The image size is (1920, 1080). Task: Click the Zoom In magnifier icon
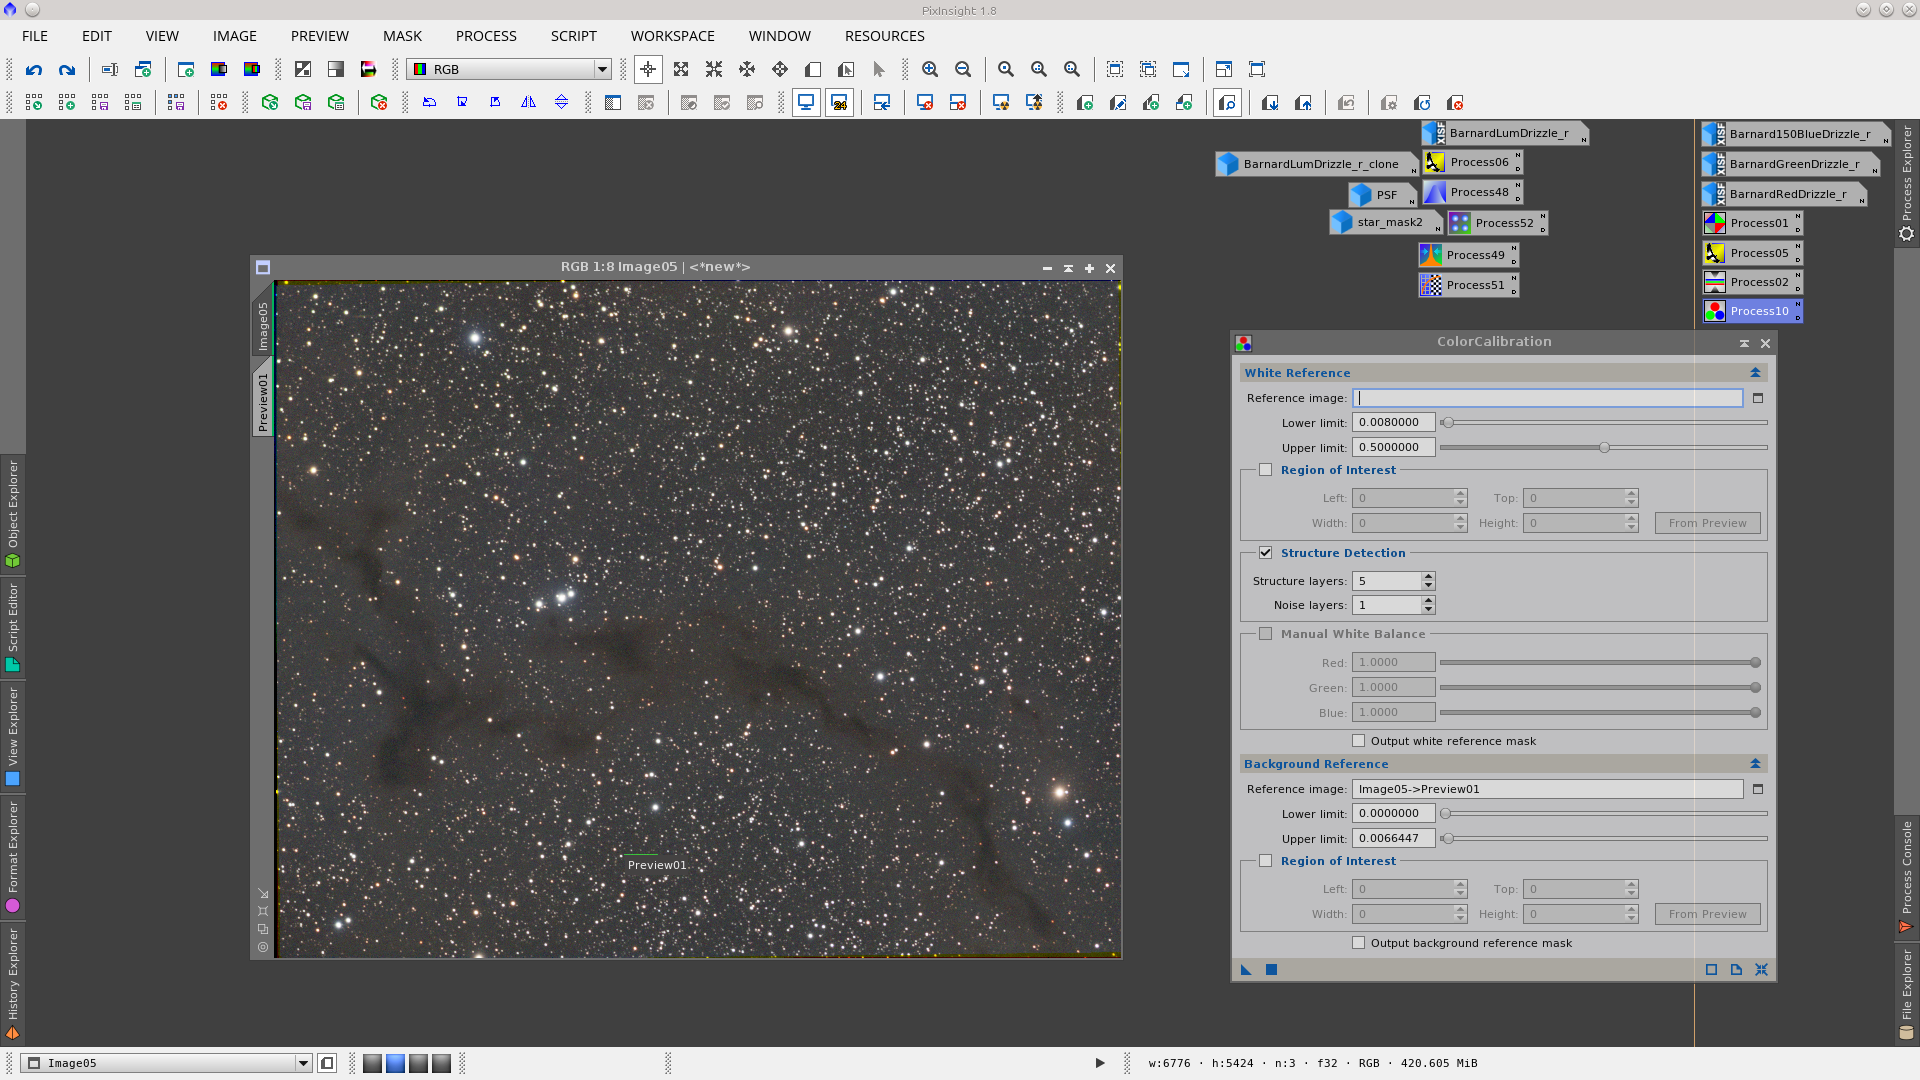(x=930, y=70)
